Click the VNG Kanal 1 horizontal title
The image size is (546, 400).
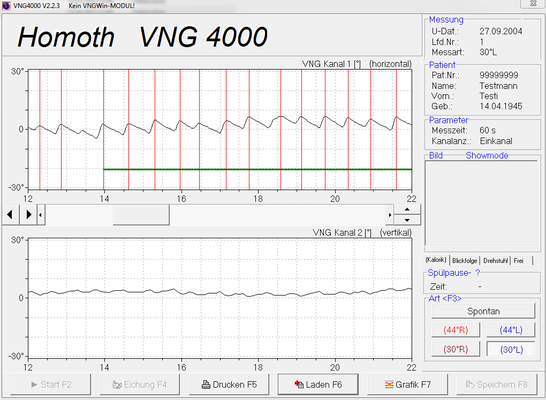(x=357, y=64)
